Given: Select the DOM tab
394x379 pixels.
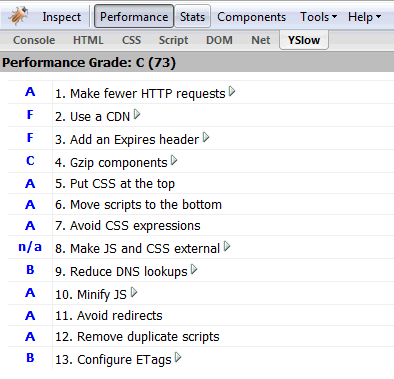Looking at the screenshot, I should click(x=219, y=40).
